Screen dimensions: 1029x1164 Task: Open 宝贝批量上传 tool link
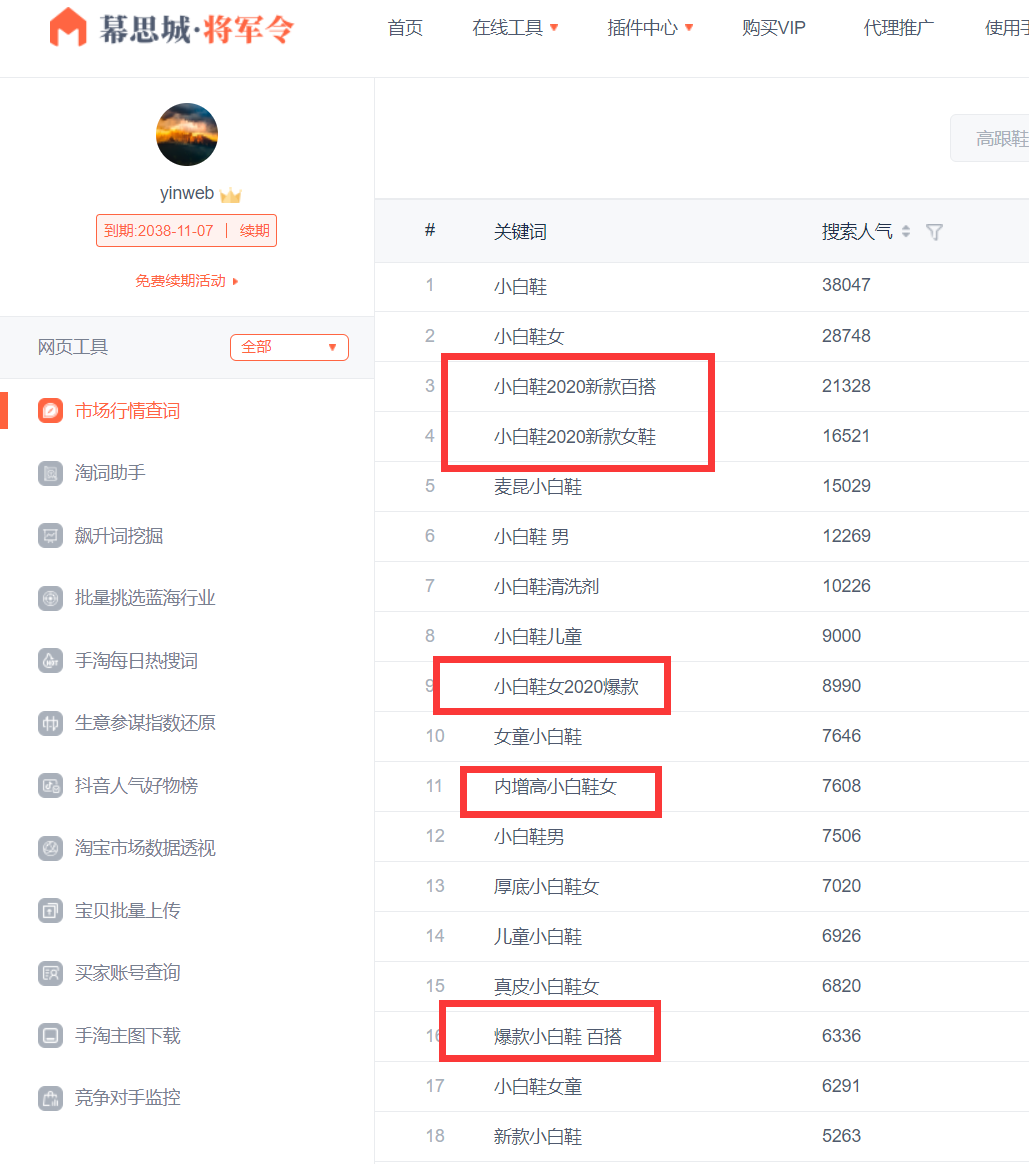(128, 910)
